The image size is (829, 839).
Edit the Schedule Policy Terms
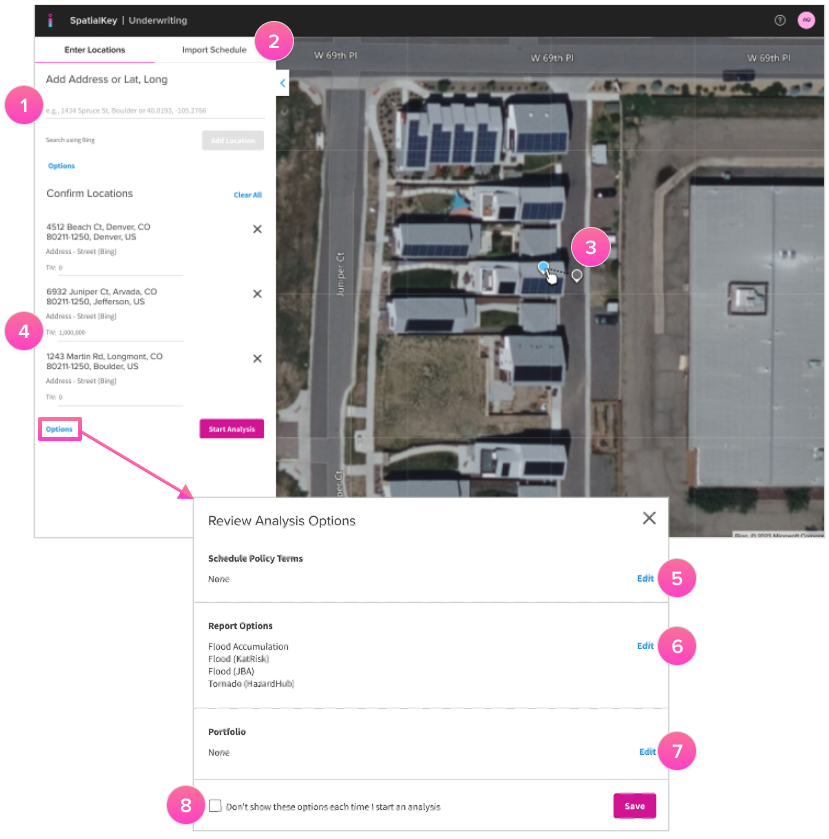pyautogui.click(x=645, y=578)
